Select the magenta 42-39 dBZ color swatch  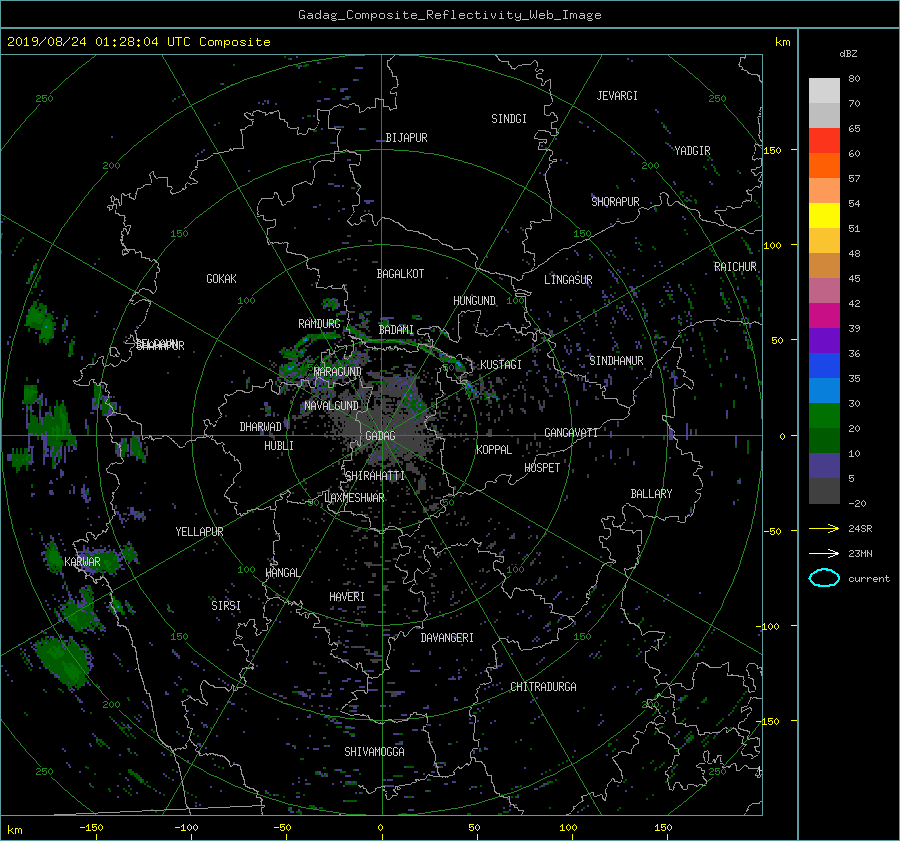tap(824, 316)
